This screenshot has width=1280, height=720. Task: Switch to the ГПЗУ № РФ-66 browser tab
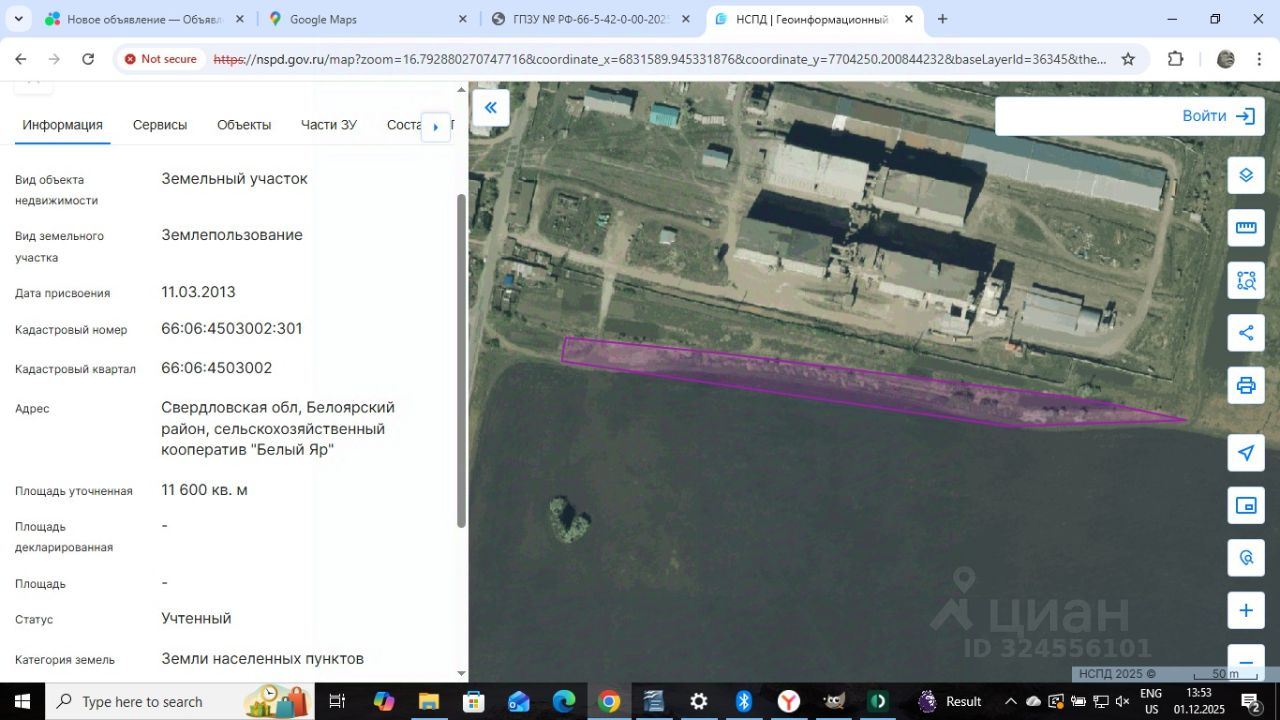(x=590, y=19)
